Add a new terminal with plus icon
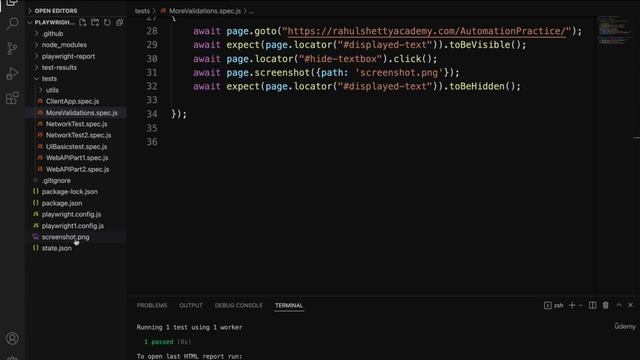The height and width of the screenshot is (360, 640). tap(572, 305)
